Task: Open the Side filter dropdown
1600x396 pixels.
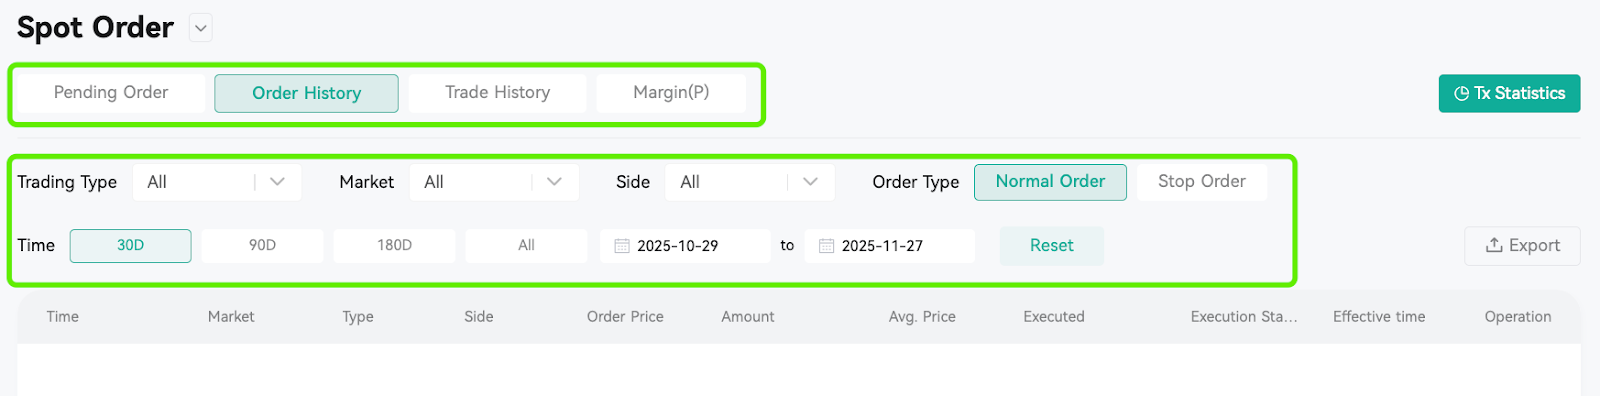Action: tap(750, 182)
